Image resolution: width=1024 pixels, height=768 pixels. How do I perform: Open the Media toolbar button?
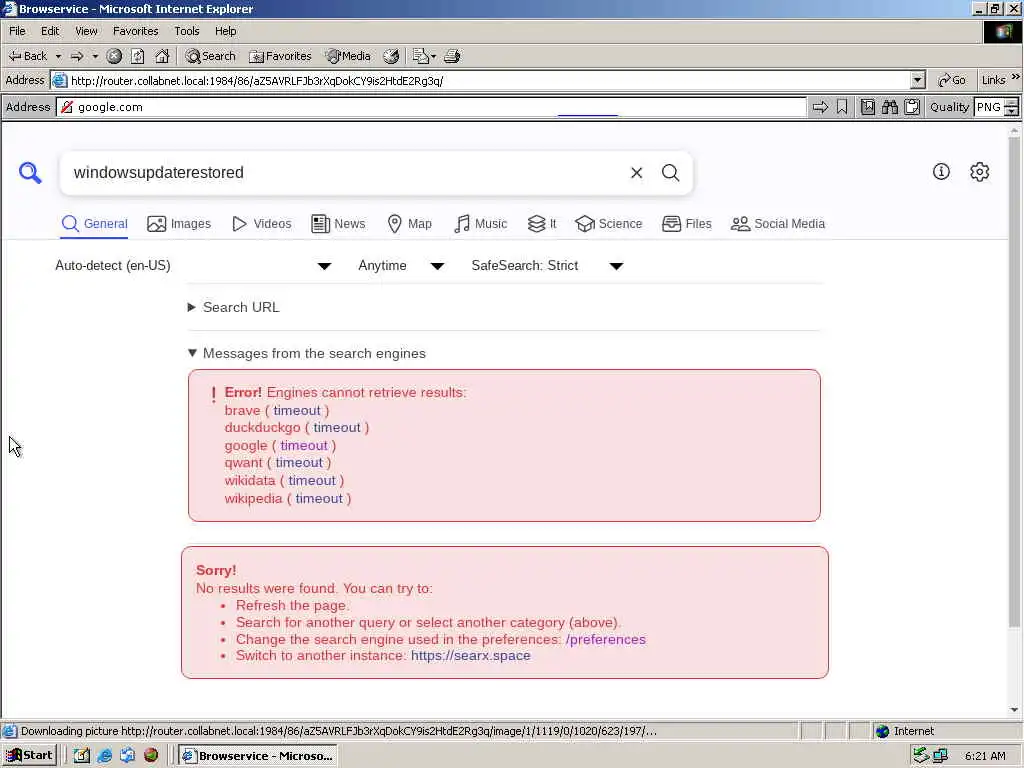click(x=348, y=56)
